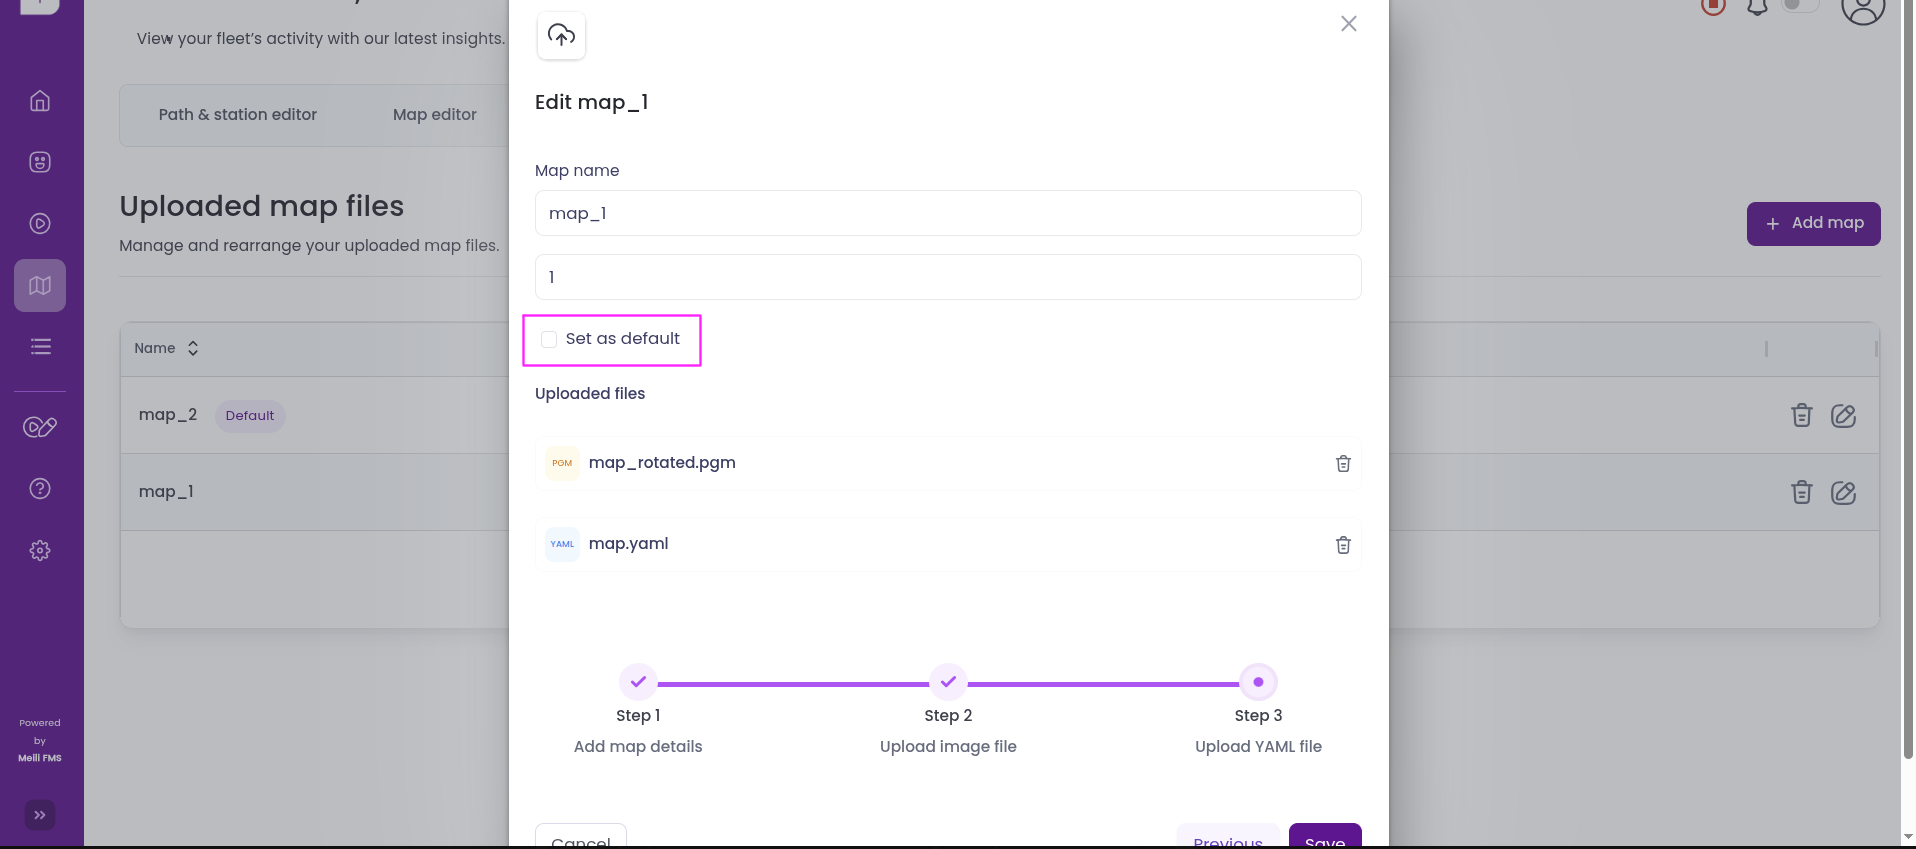The image size is (1916, 849).
Task: Click the trash icon for map_1 row
Action: click(x=1801, y=493)
